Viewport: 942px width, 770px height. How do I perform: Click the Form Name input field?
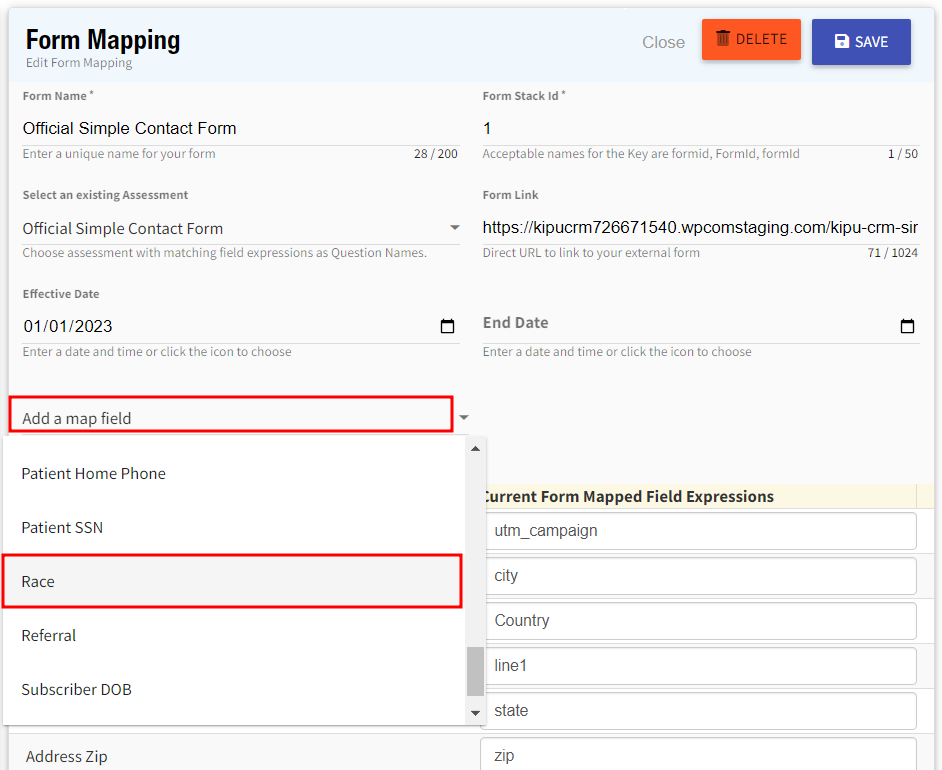[x=240, y=128]
